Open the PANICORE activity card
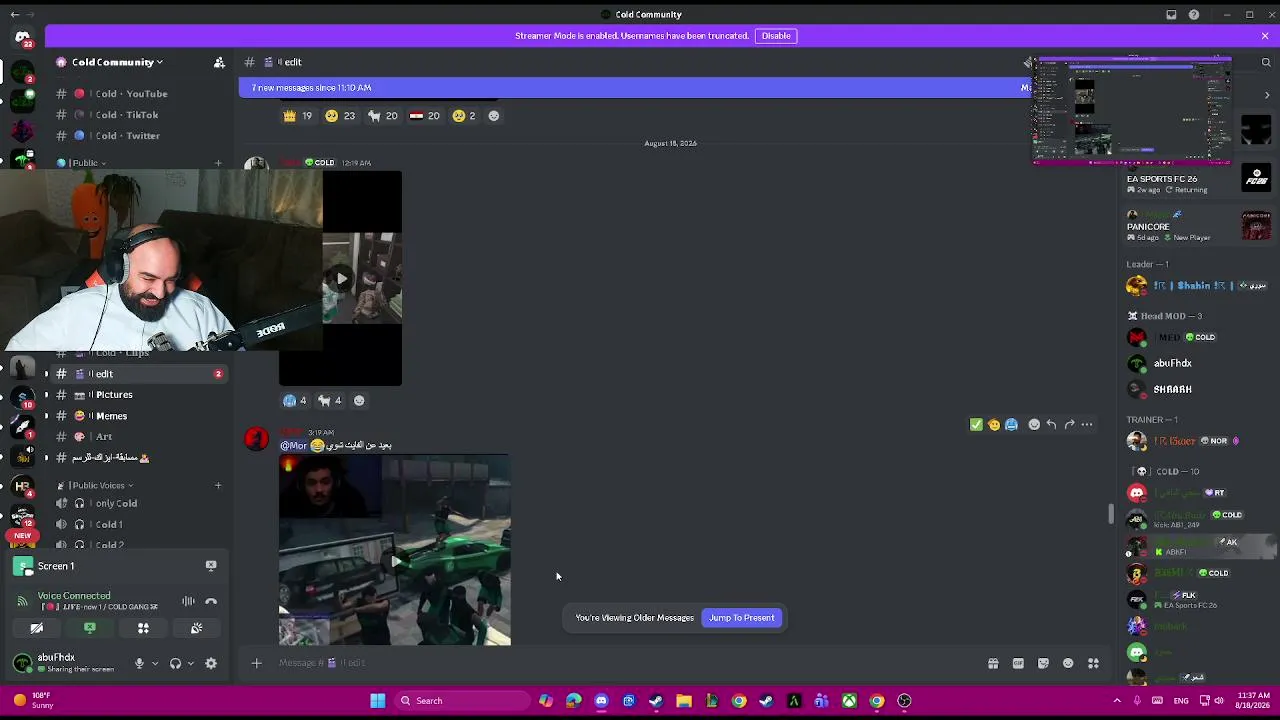 (x=1198, y=226)
